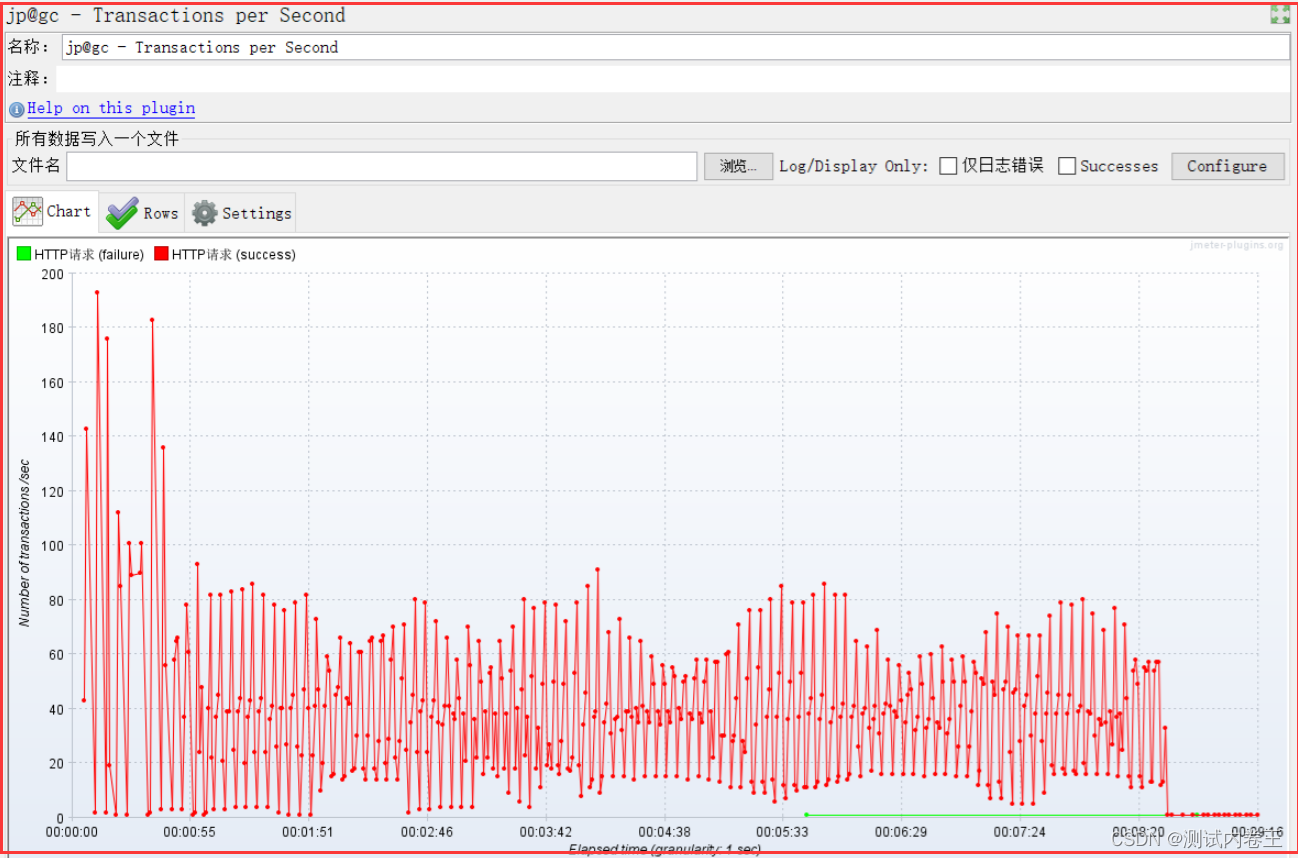Screen dimensions: 1298x858
Task: Open the Help on this plugin link
Action: tap(111, 108)
